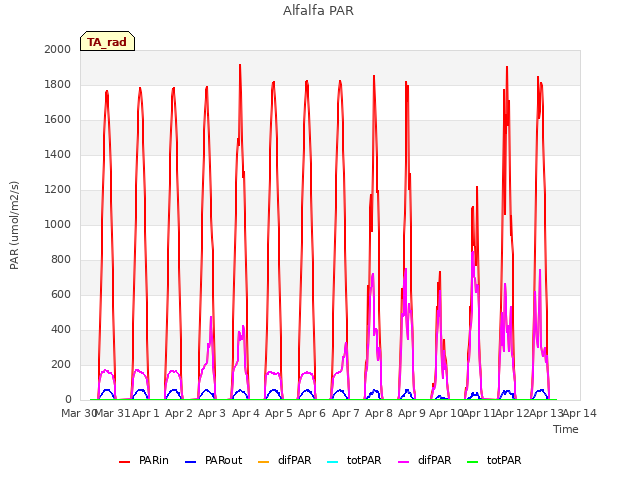Click the TA_rad annotation label
The image size is (640, 480).
pyautogui.click(x=107, y=41)
